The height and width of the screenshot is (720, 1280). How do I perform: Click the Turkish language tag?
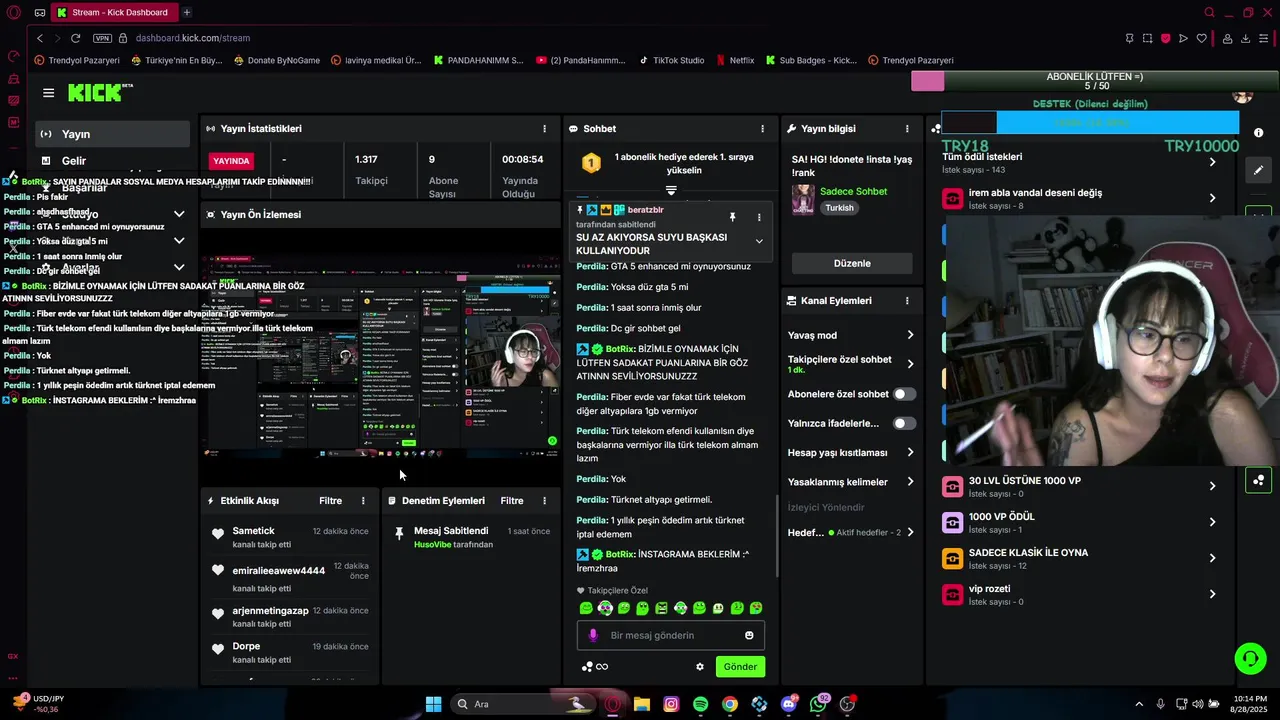[x=839, y=208]
